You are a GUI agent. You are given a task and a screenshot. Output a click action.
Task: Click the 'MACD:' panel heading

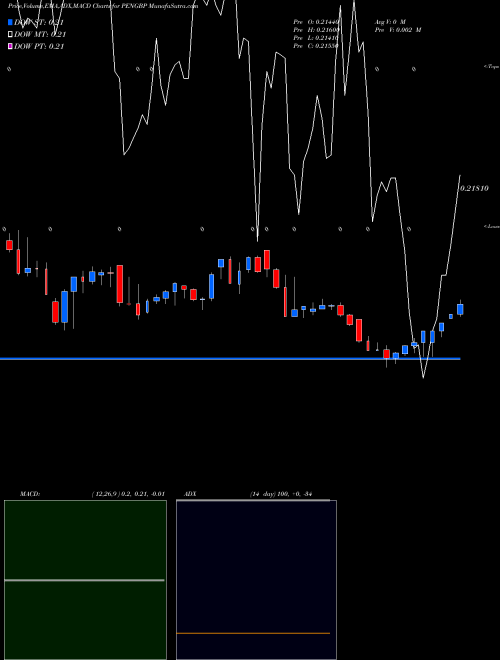click(x=30, y=494)
